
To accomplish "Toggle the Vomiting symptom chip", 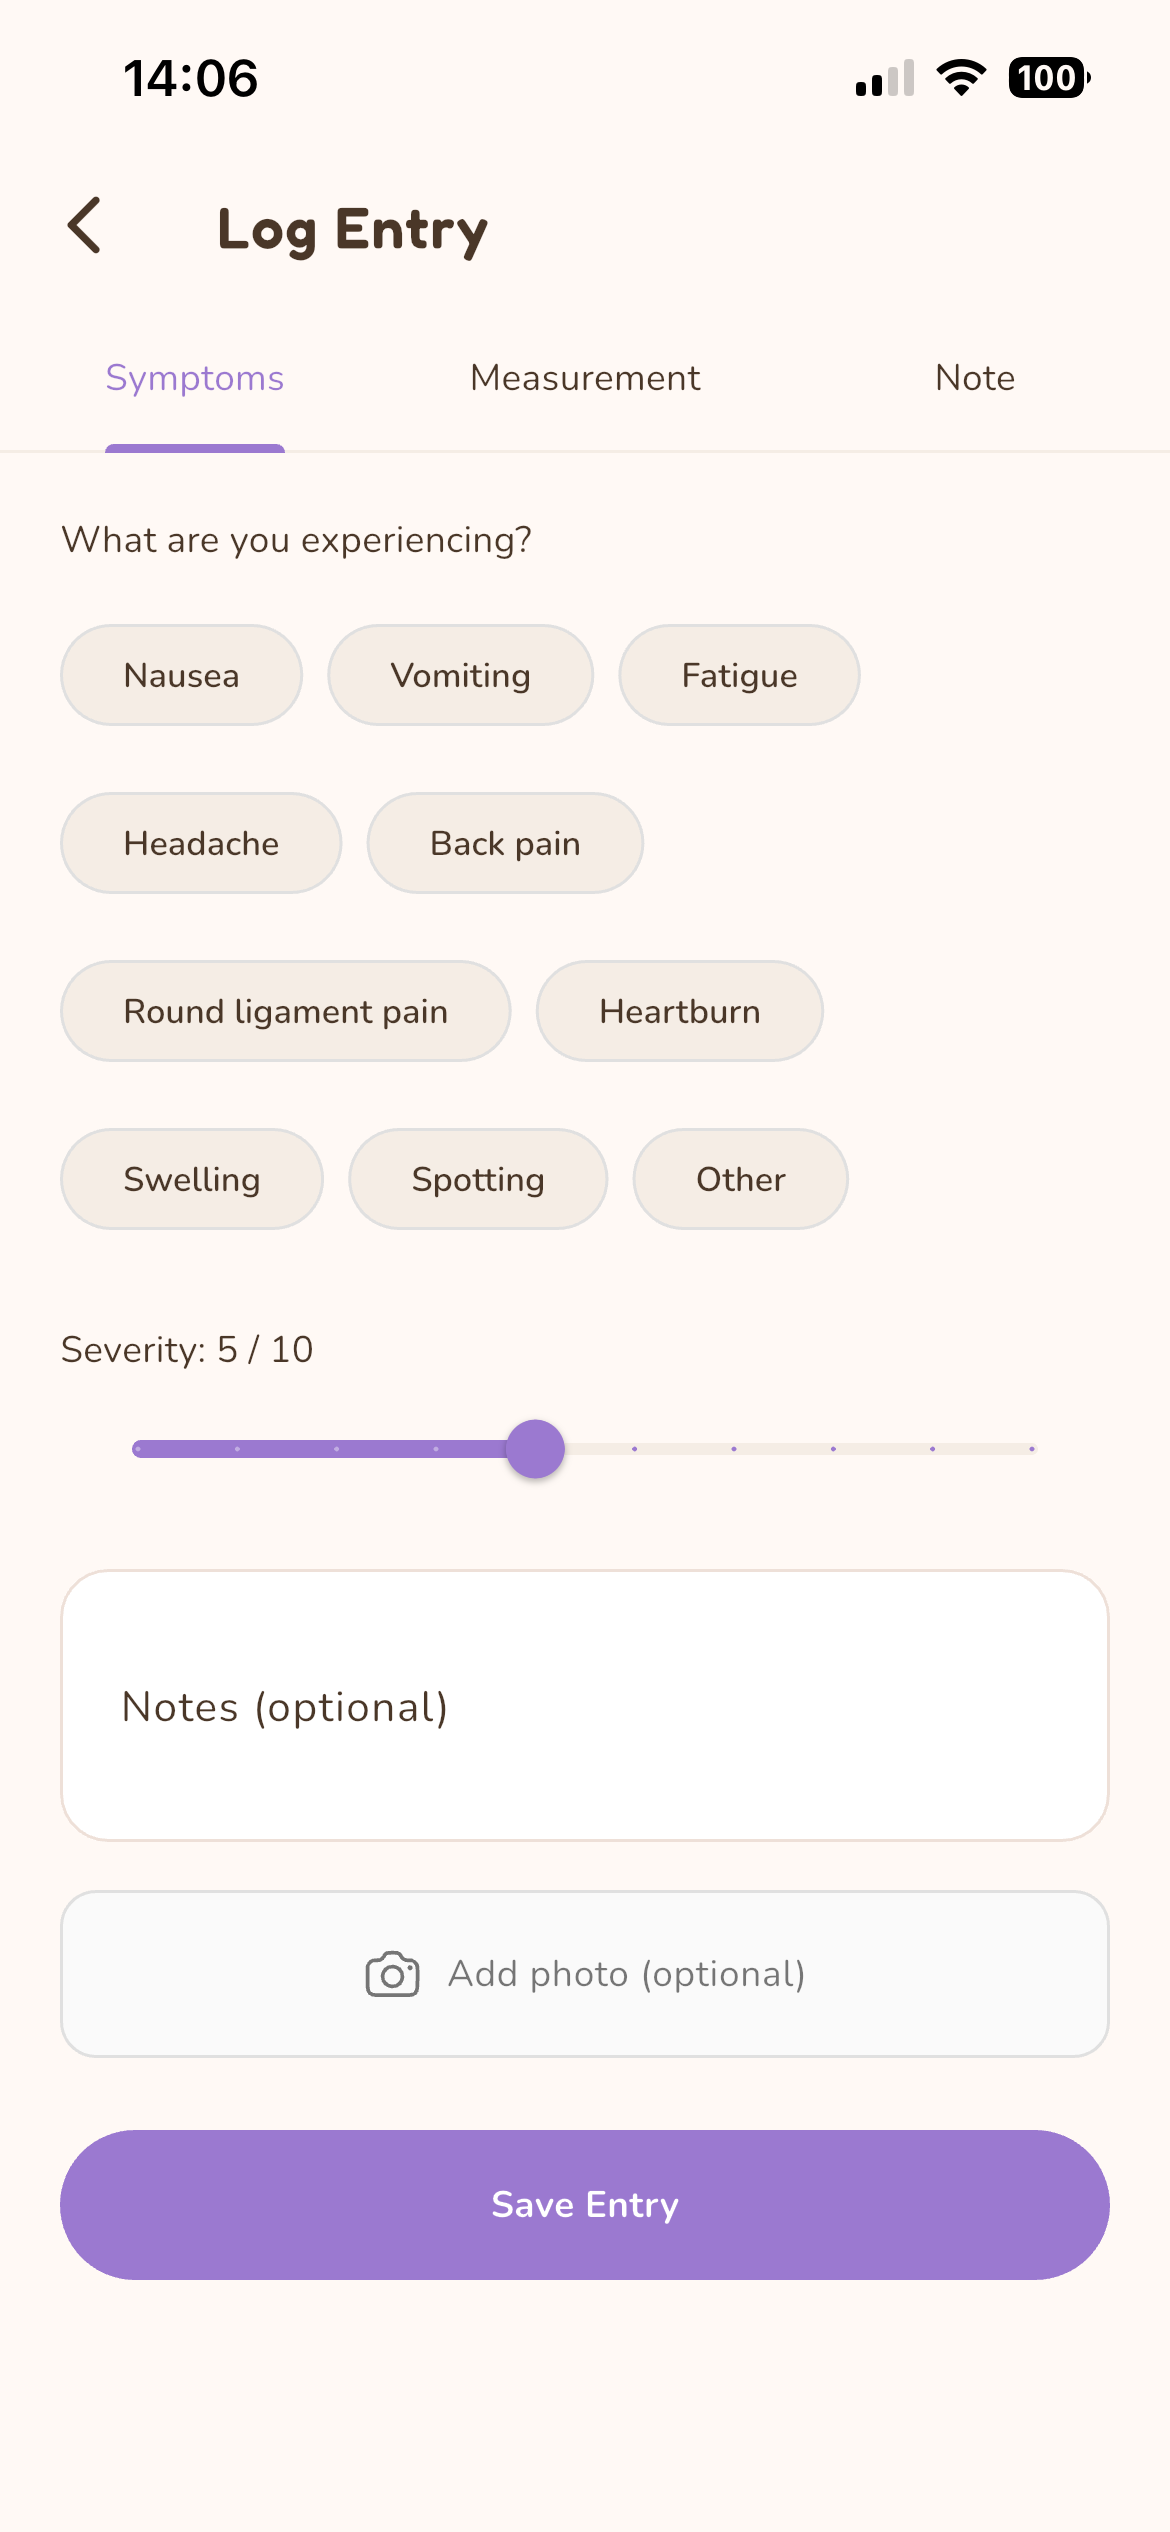I will click(x=460, y=675).
